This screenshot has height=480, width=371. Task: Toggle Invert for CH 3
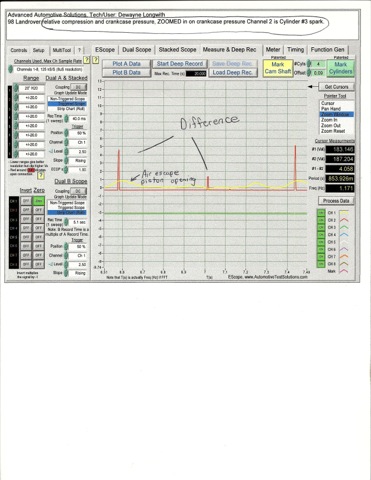pos(26,219)
